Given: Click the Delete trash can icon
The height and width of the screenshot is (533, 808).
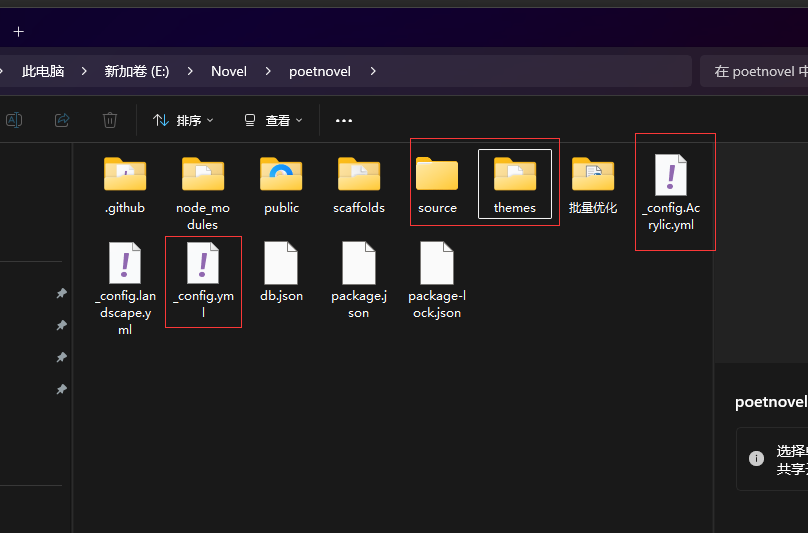Looking at the screenshot, I should (110, 120).
